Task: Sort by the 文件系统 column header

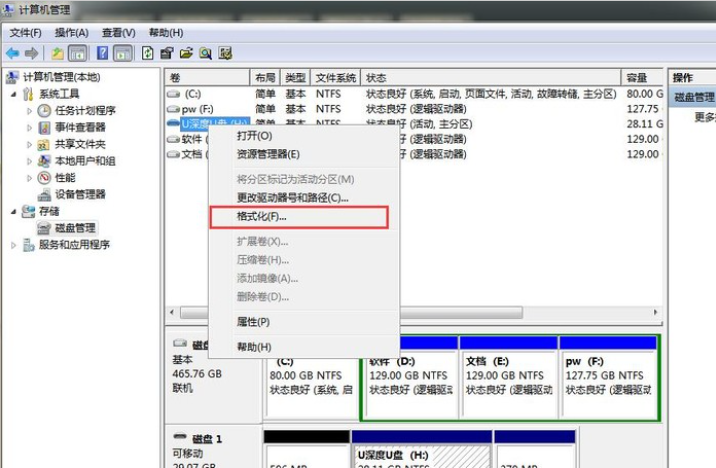Action: 336,78
